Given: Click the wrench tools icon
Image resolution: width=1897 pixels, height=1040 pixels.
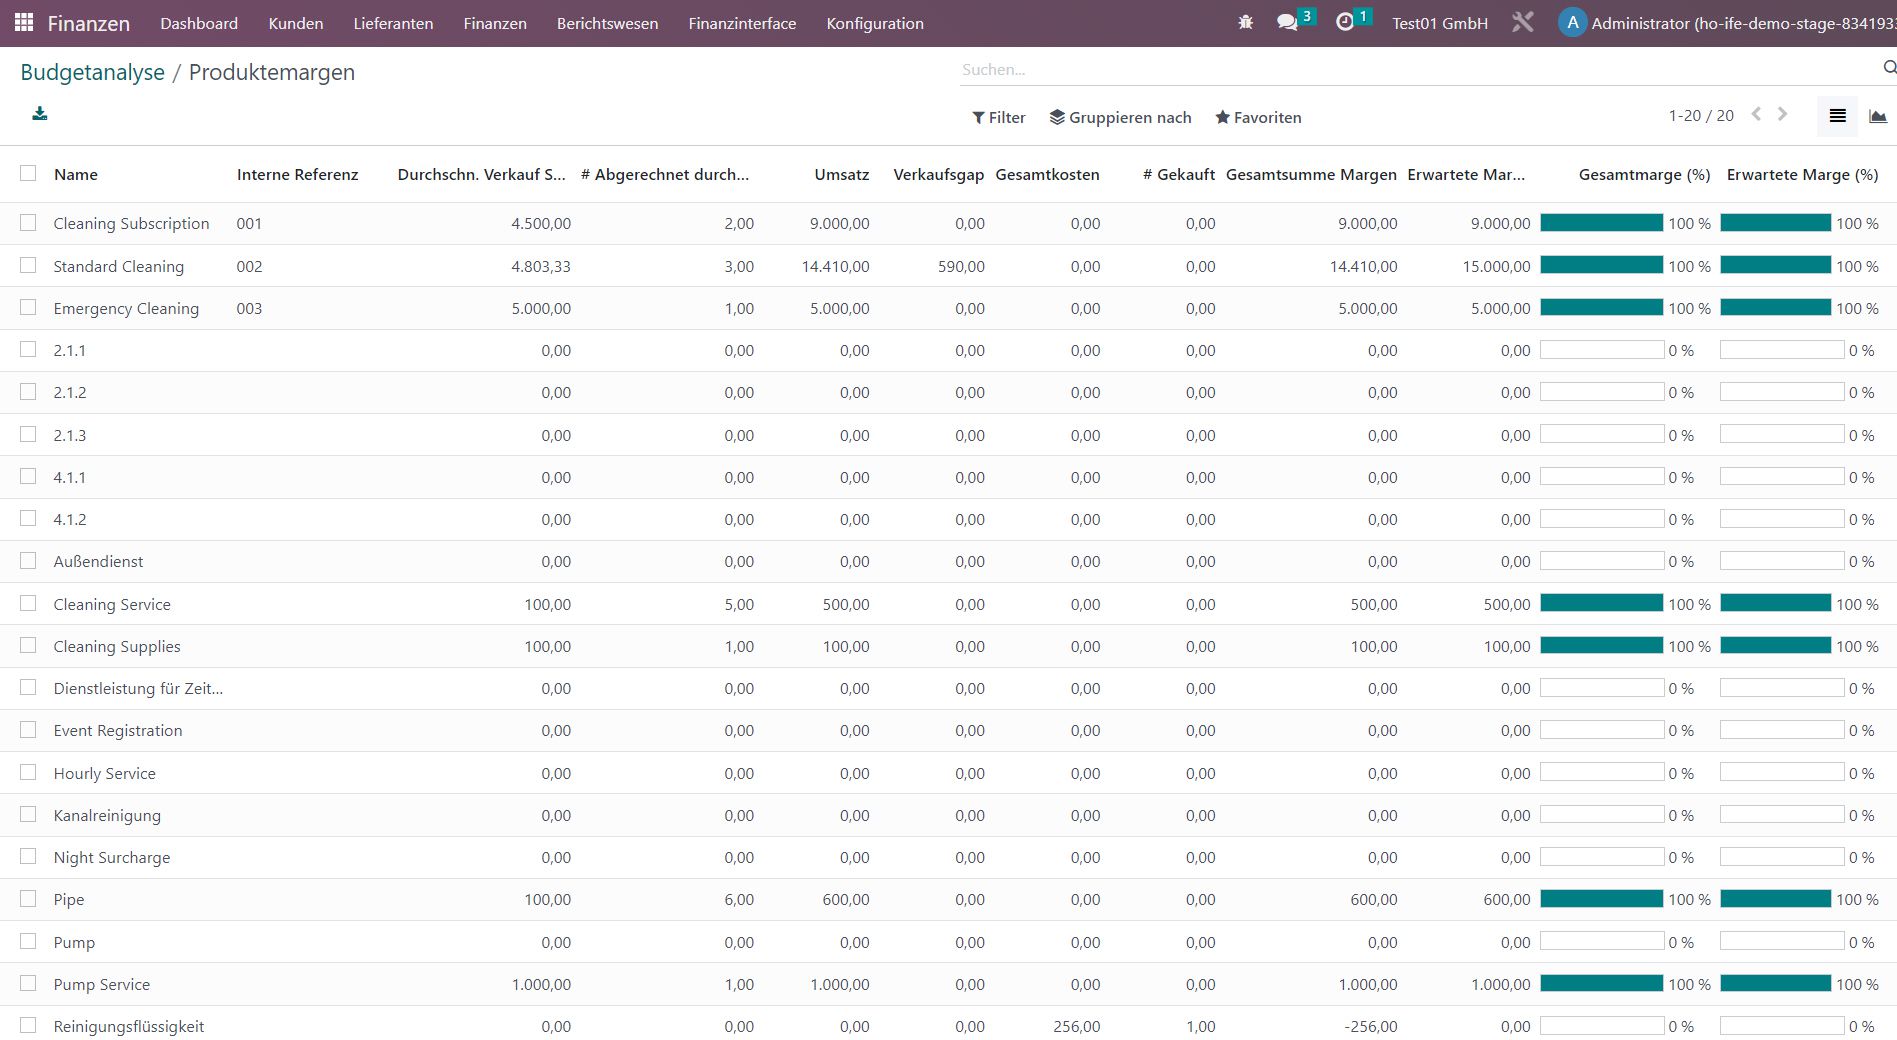Looking at the screenshot, I should (x=1522, y=22).
